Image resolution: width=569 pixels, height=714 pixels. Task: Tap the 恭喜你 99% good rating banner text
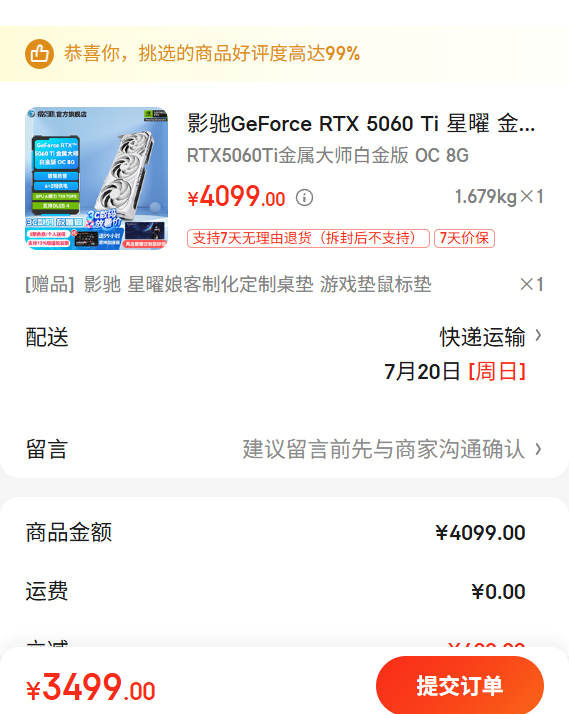[x=212, y=54]
